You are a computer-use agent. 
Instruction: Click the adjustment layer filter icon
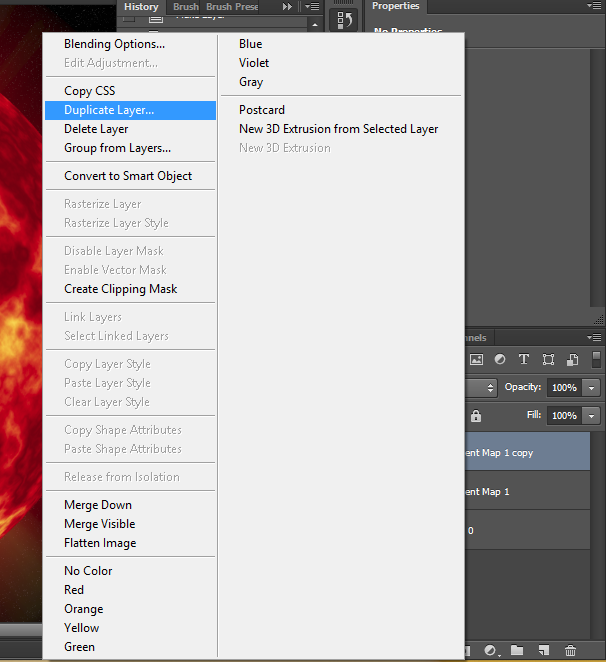pyautogui.click(x=500, y=360)
